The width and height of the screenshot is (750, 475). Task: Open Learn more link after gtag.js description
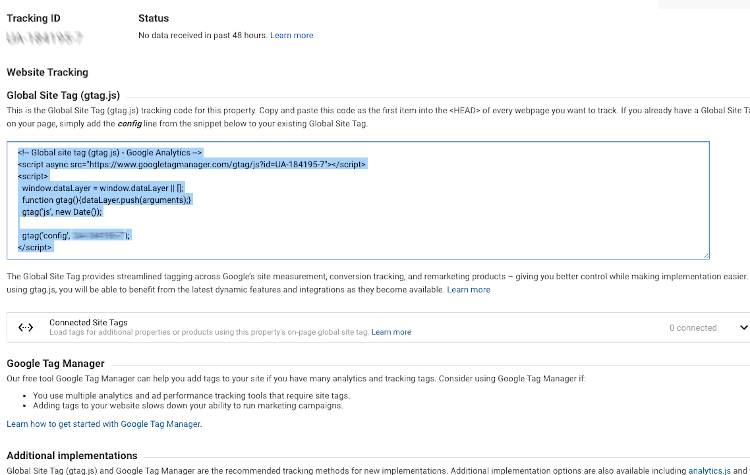[x=468, y=290]
